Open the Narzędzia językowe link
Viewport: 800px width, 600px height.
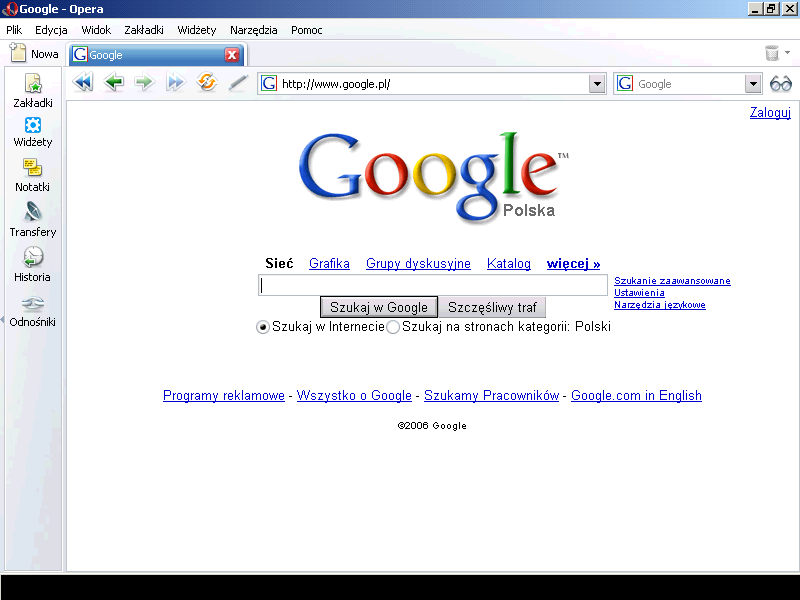click(x=660, y=305)
